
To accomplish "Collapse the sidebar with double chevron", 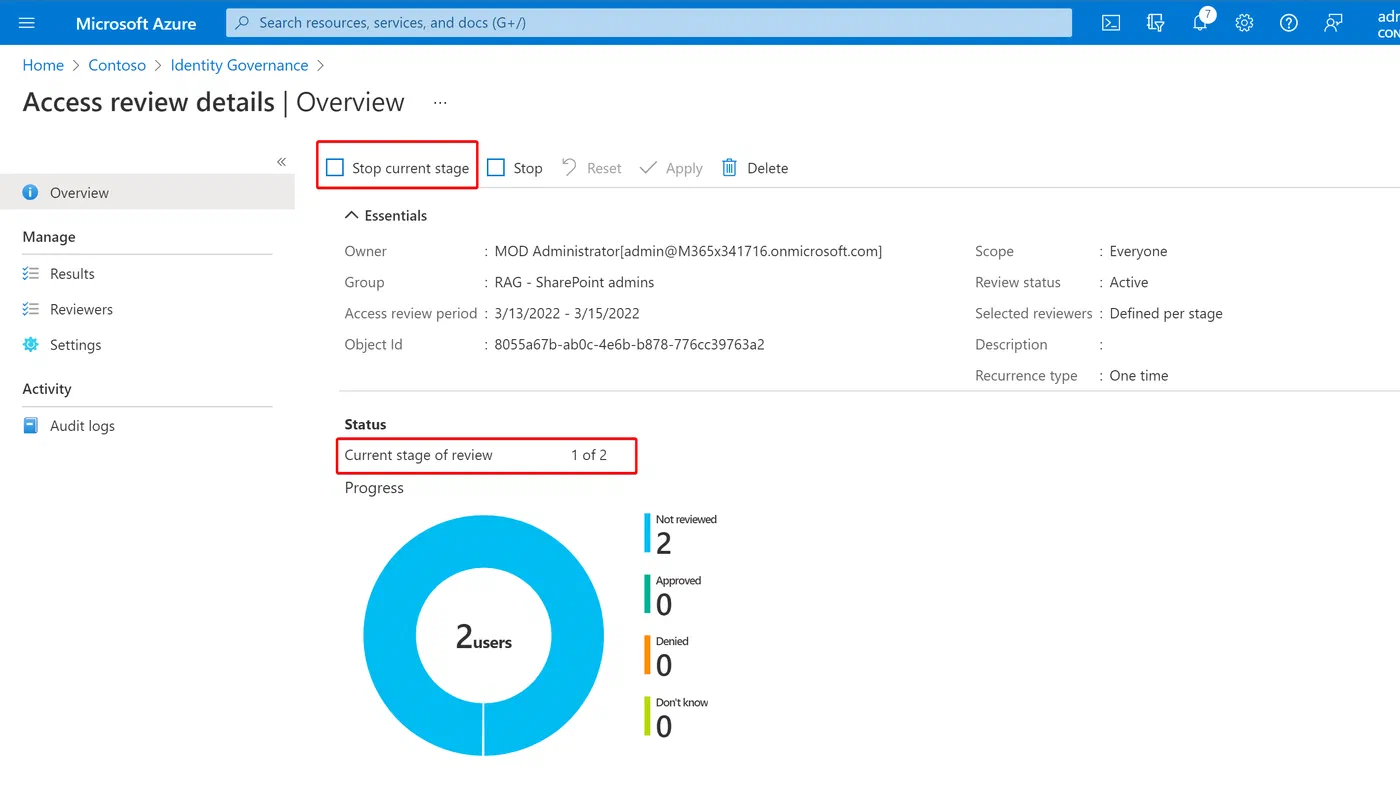I will point(281,161).
